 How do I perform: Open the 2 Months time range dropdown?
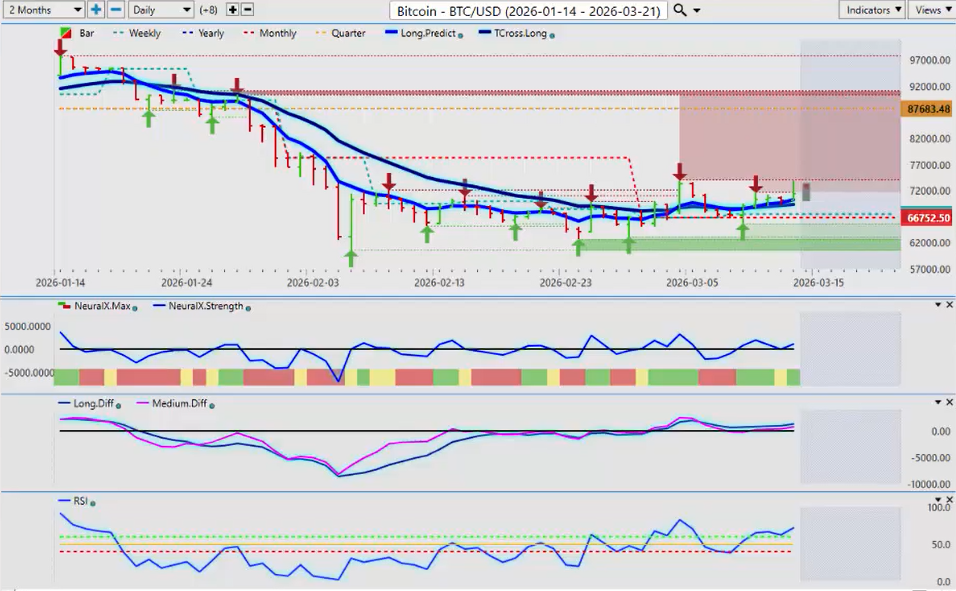click(x=43, y=9)
